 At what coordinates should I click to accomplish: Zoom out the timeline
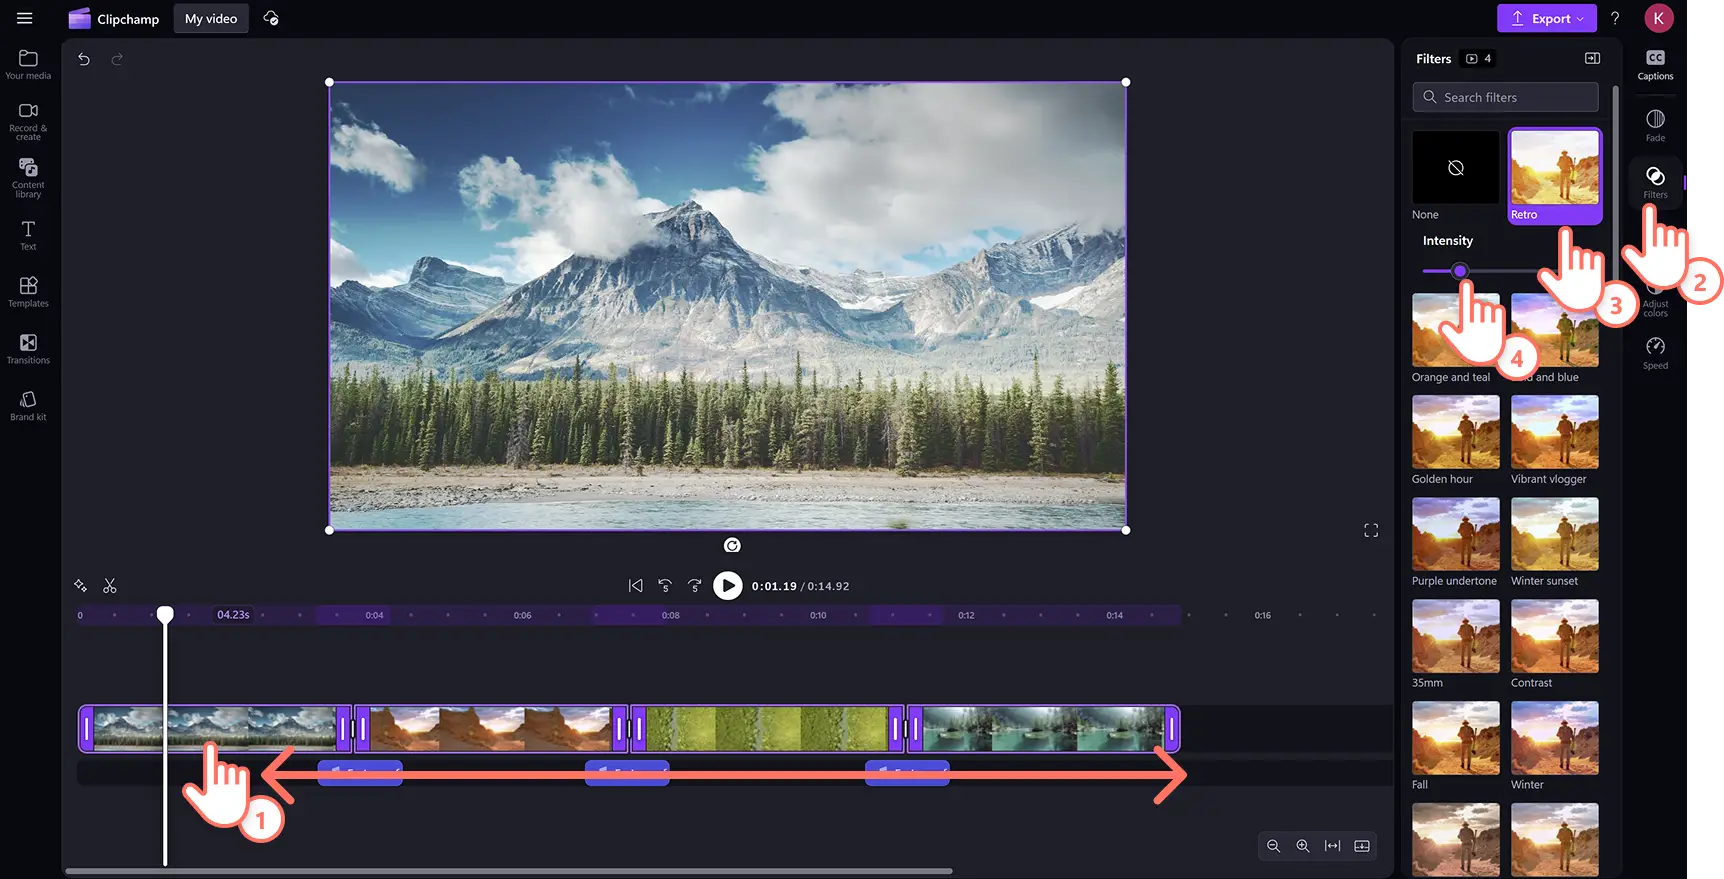[1273, 846]
